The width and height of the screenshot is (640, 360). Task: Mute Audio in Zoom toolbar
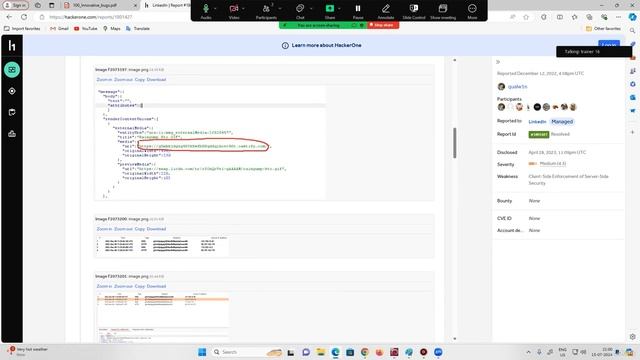point(206,11)
